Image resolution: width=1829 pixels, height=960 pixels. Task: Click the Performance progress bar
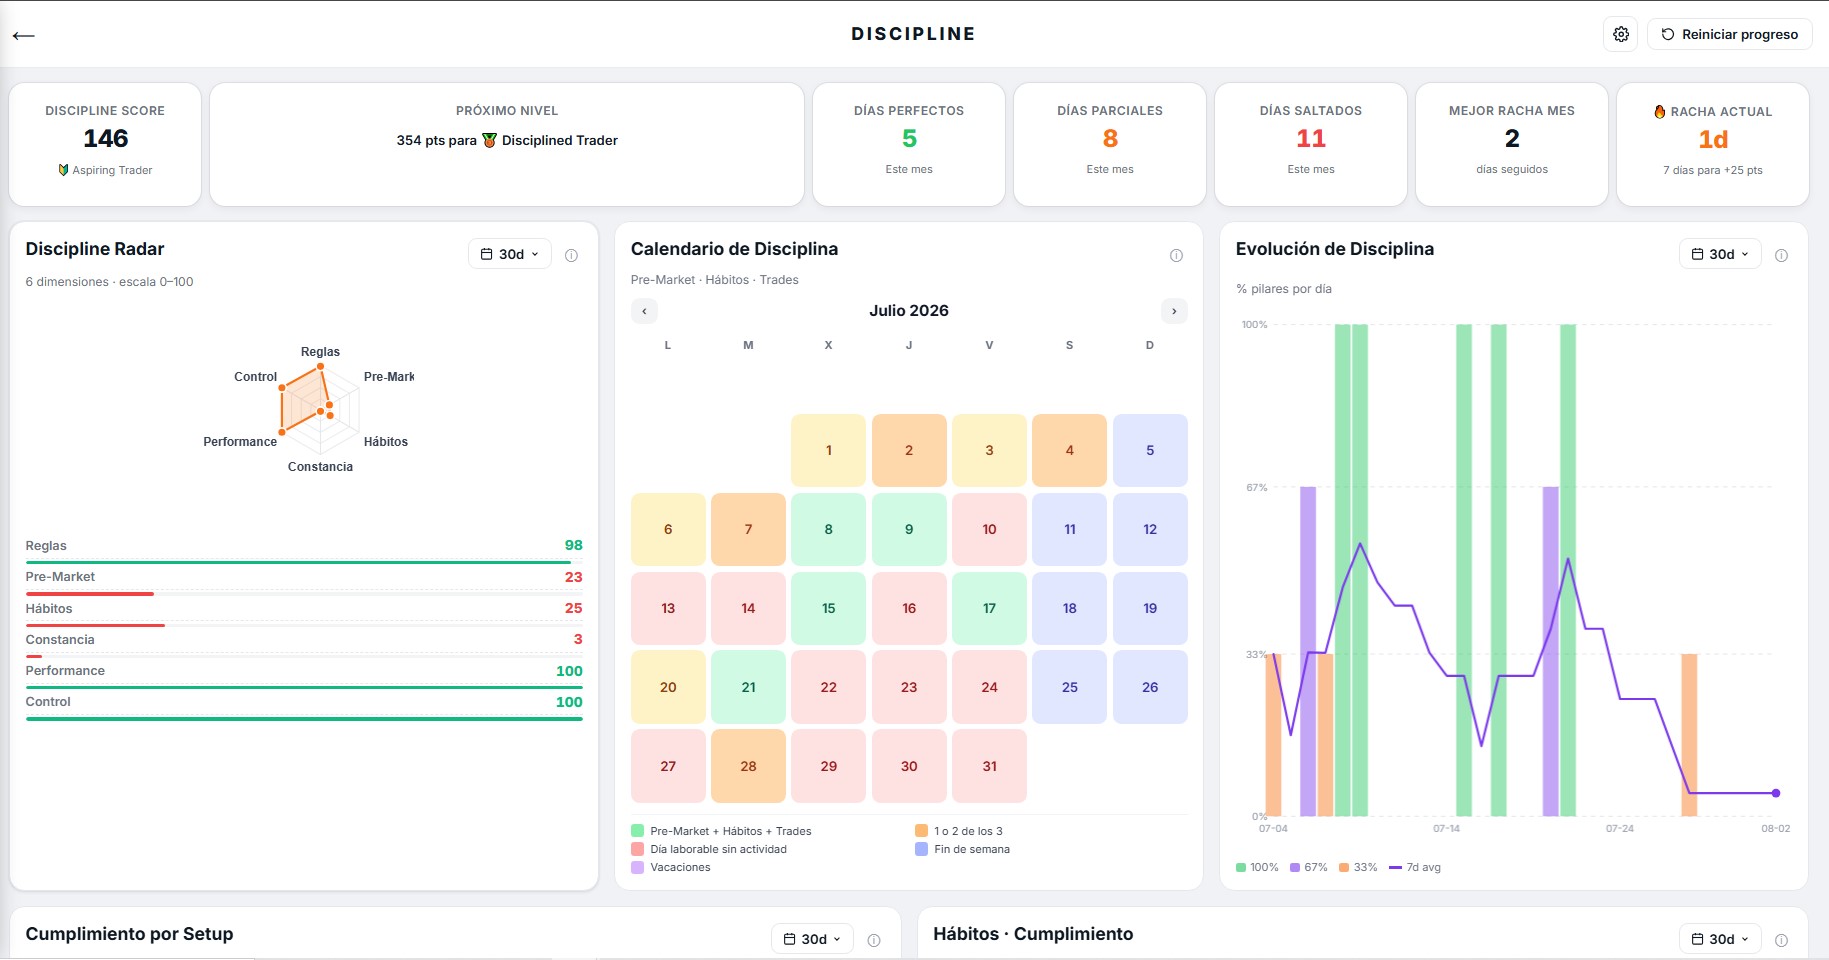tap(304, 687)
